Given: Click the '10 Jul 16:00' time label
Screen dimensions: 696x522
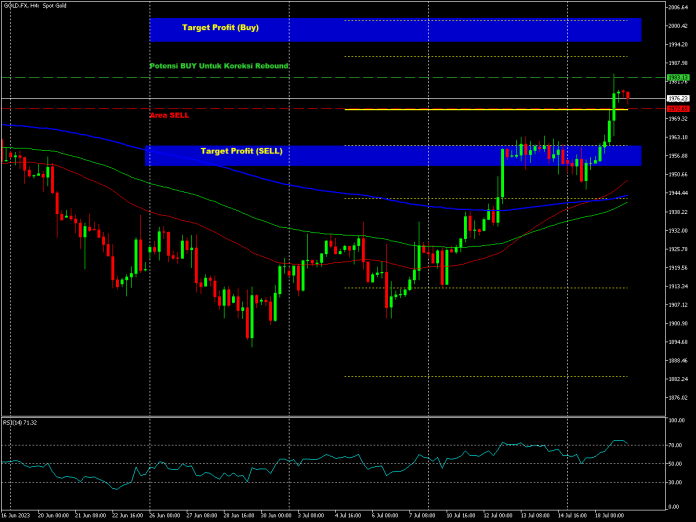Looking at the screenshot, I should (461, 515).
